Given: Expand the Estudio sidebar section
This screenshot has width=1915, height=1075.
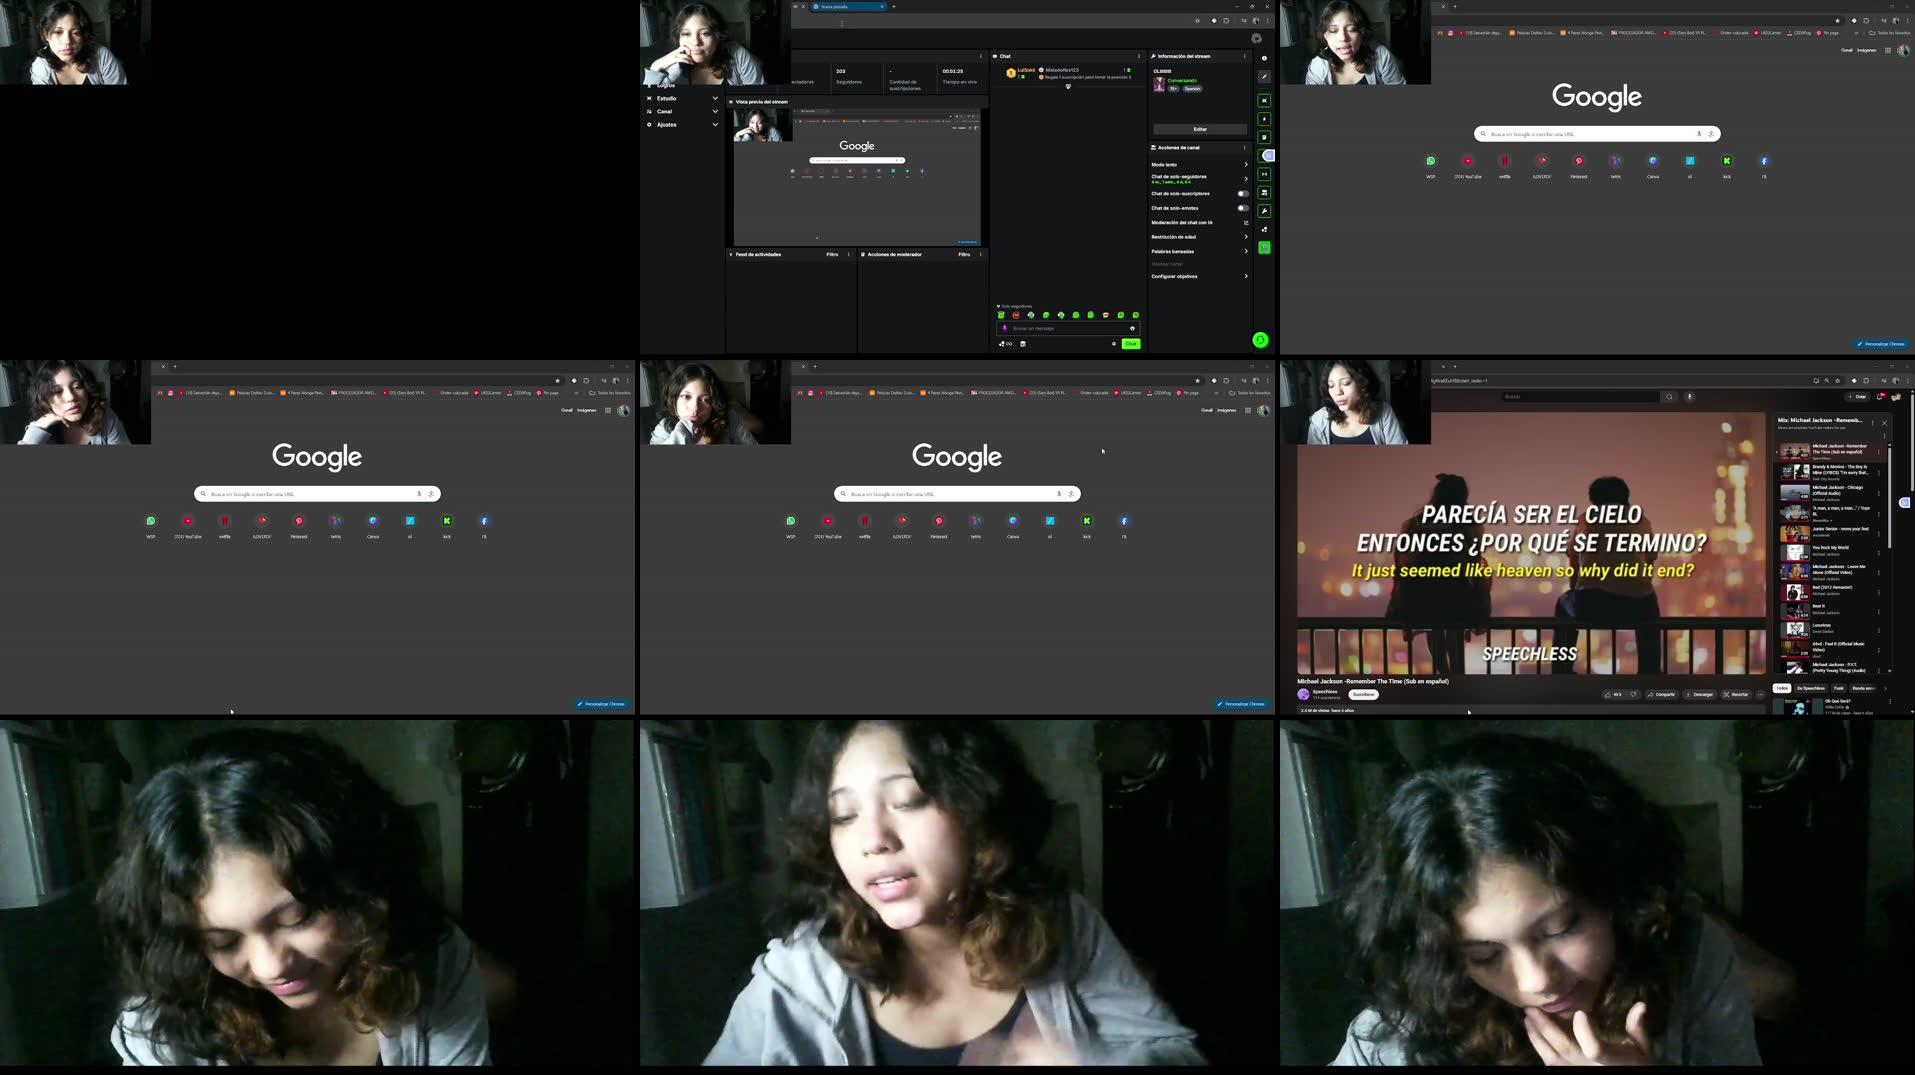Looking at the screenshot, I should click(715, 98).
